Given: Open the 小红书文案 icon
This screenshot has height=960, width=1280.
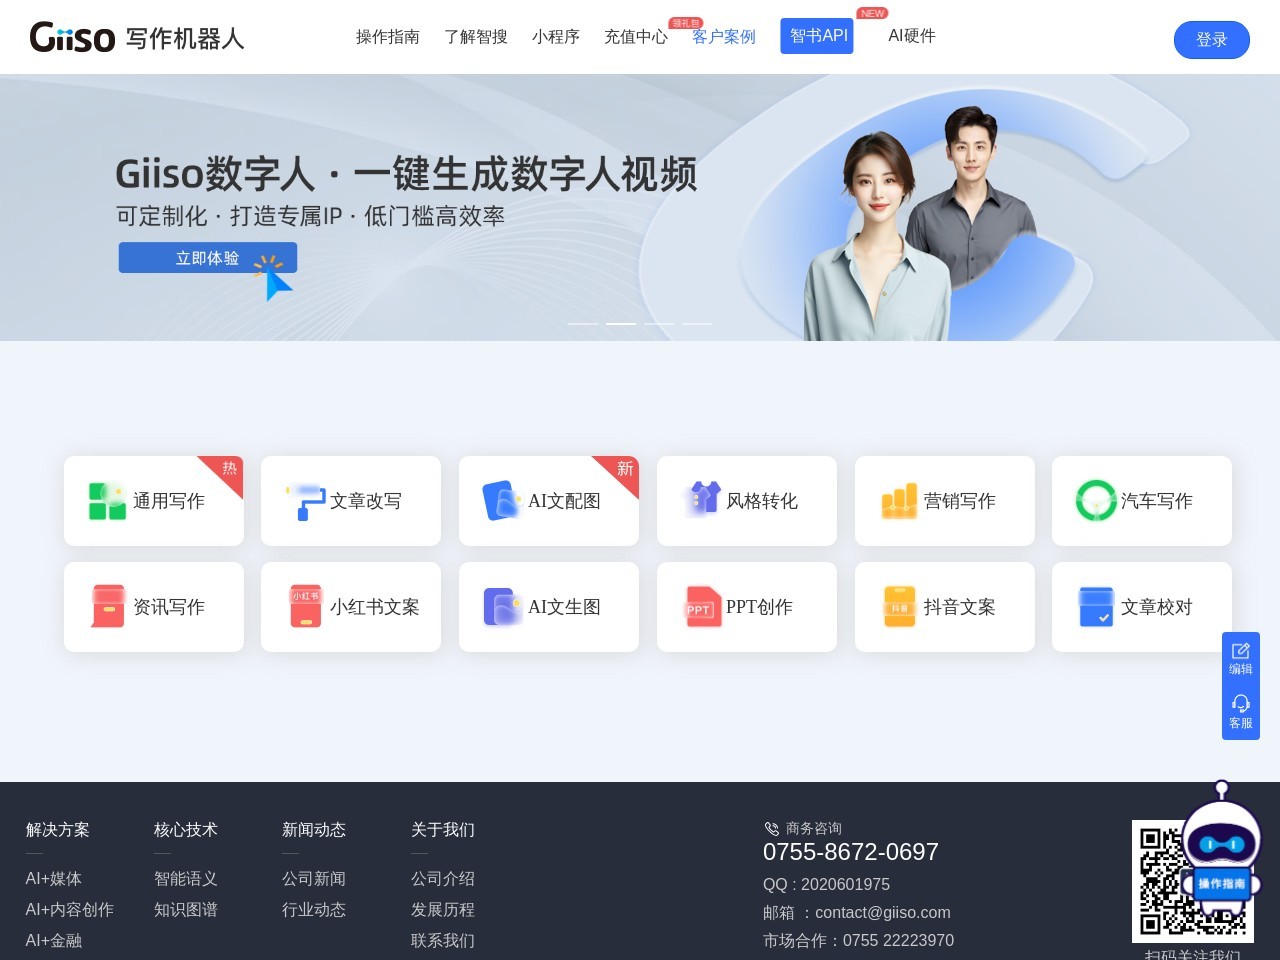Looking at the screenshot, I should [x=305, y=607].
